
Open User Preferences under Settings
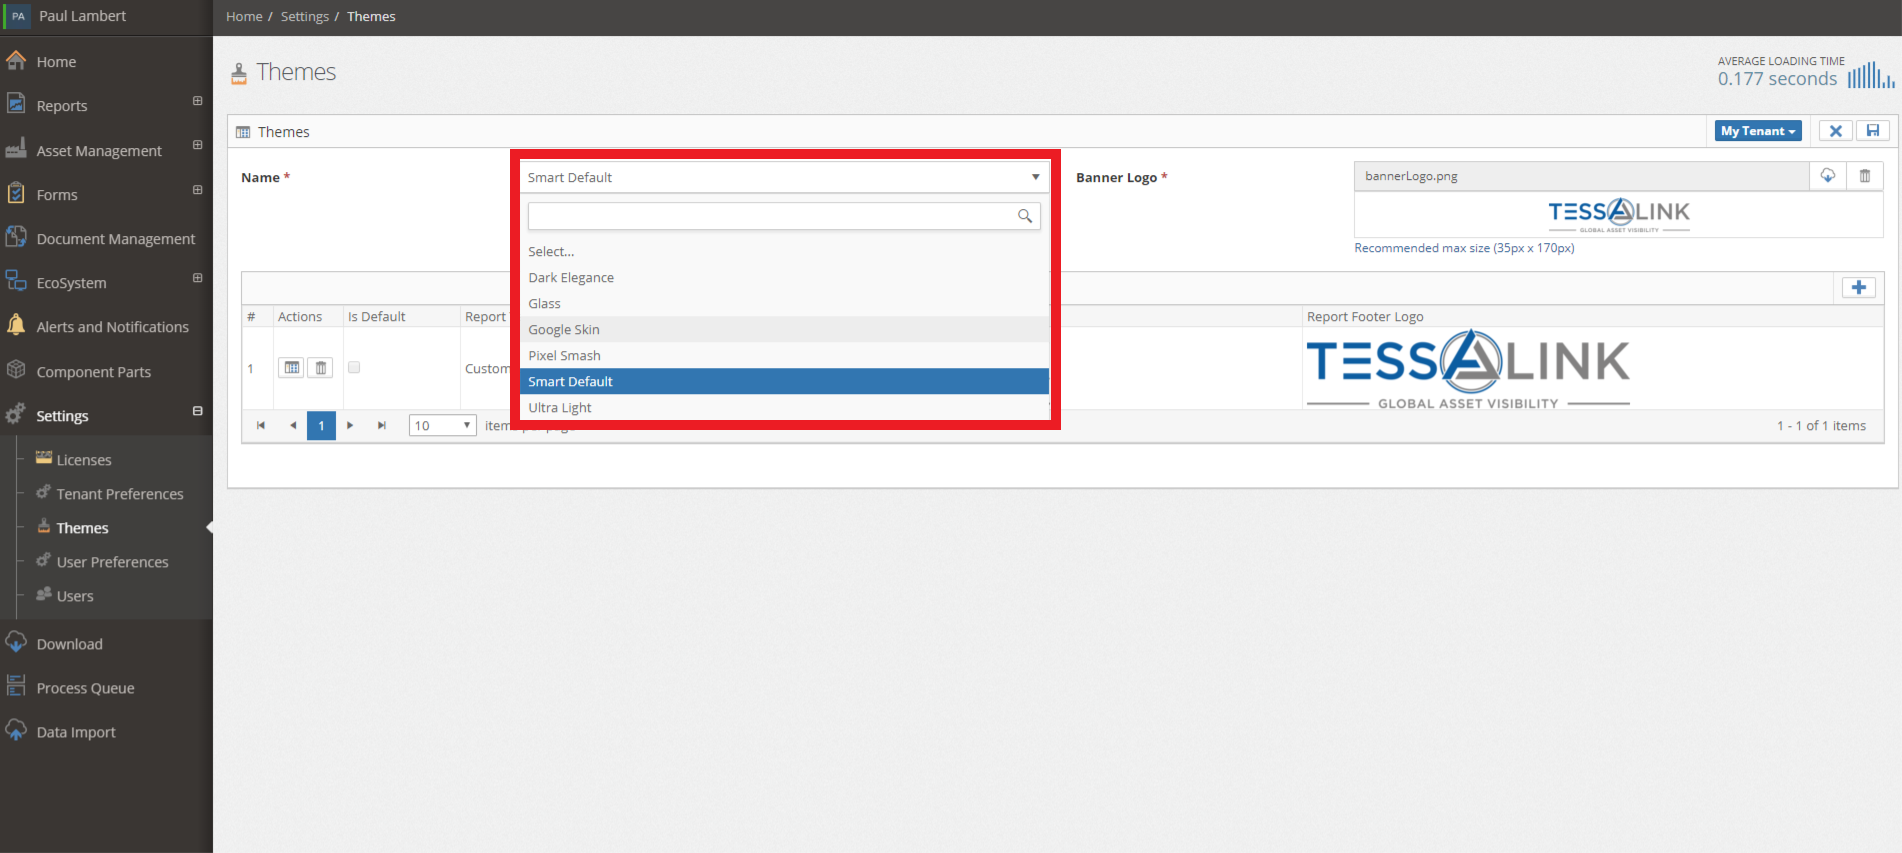tap(112, 562)
